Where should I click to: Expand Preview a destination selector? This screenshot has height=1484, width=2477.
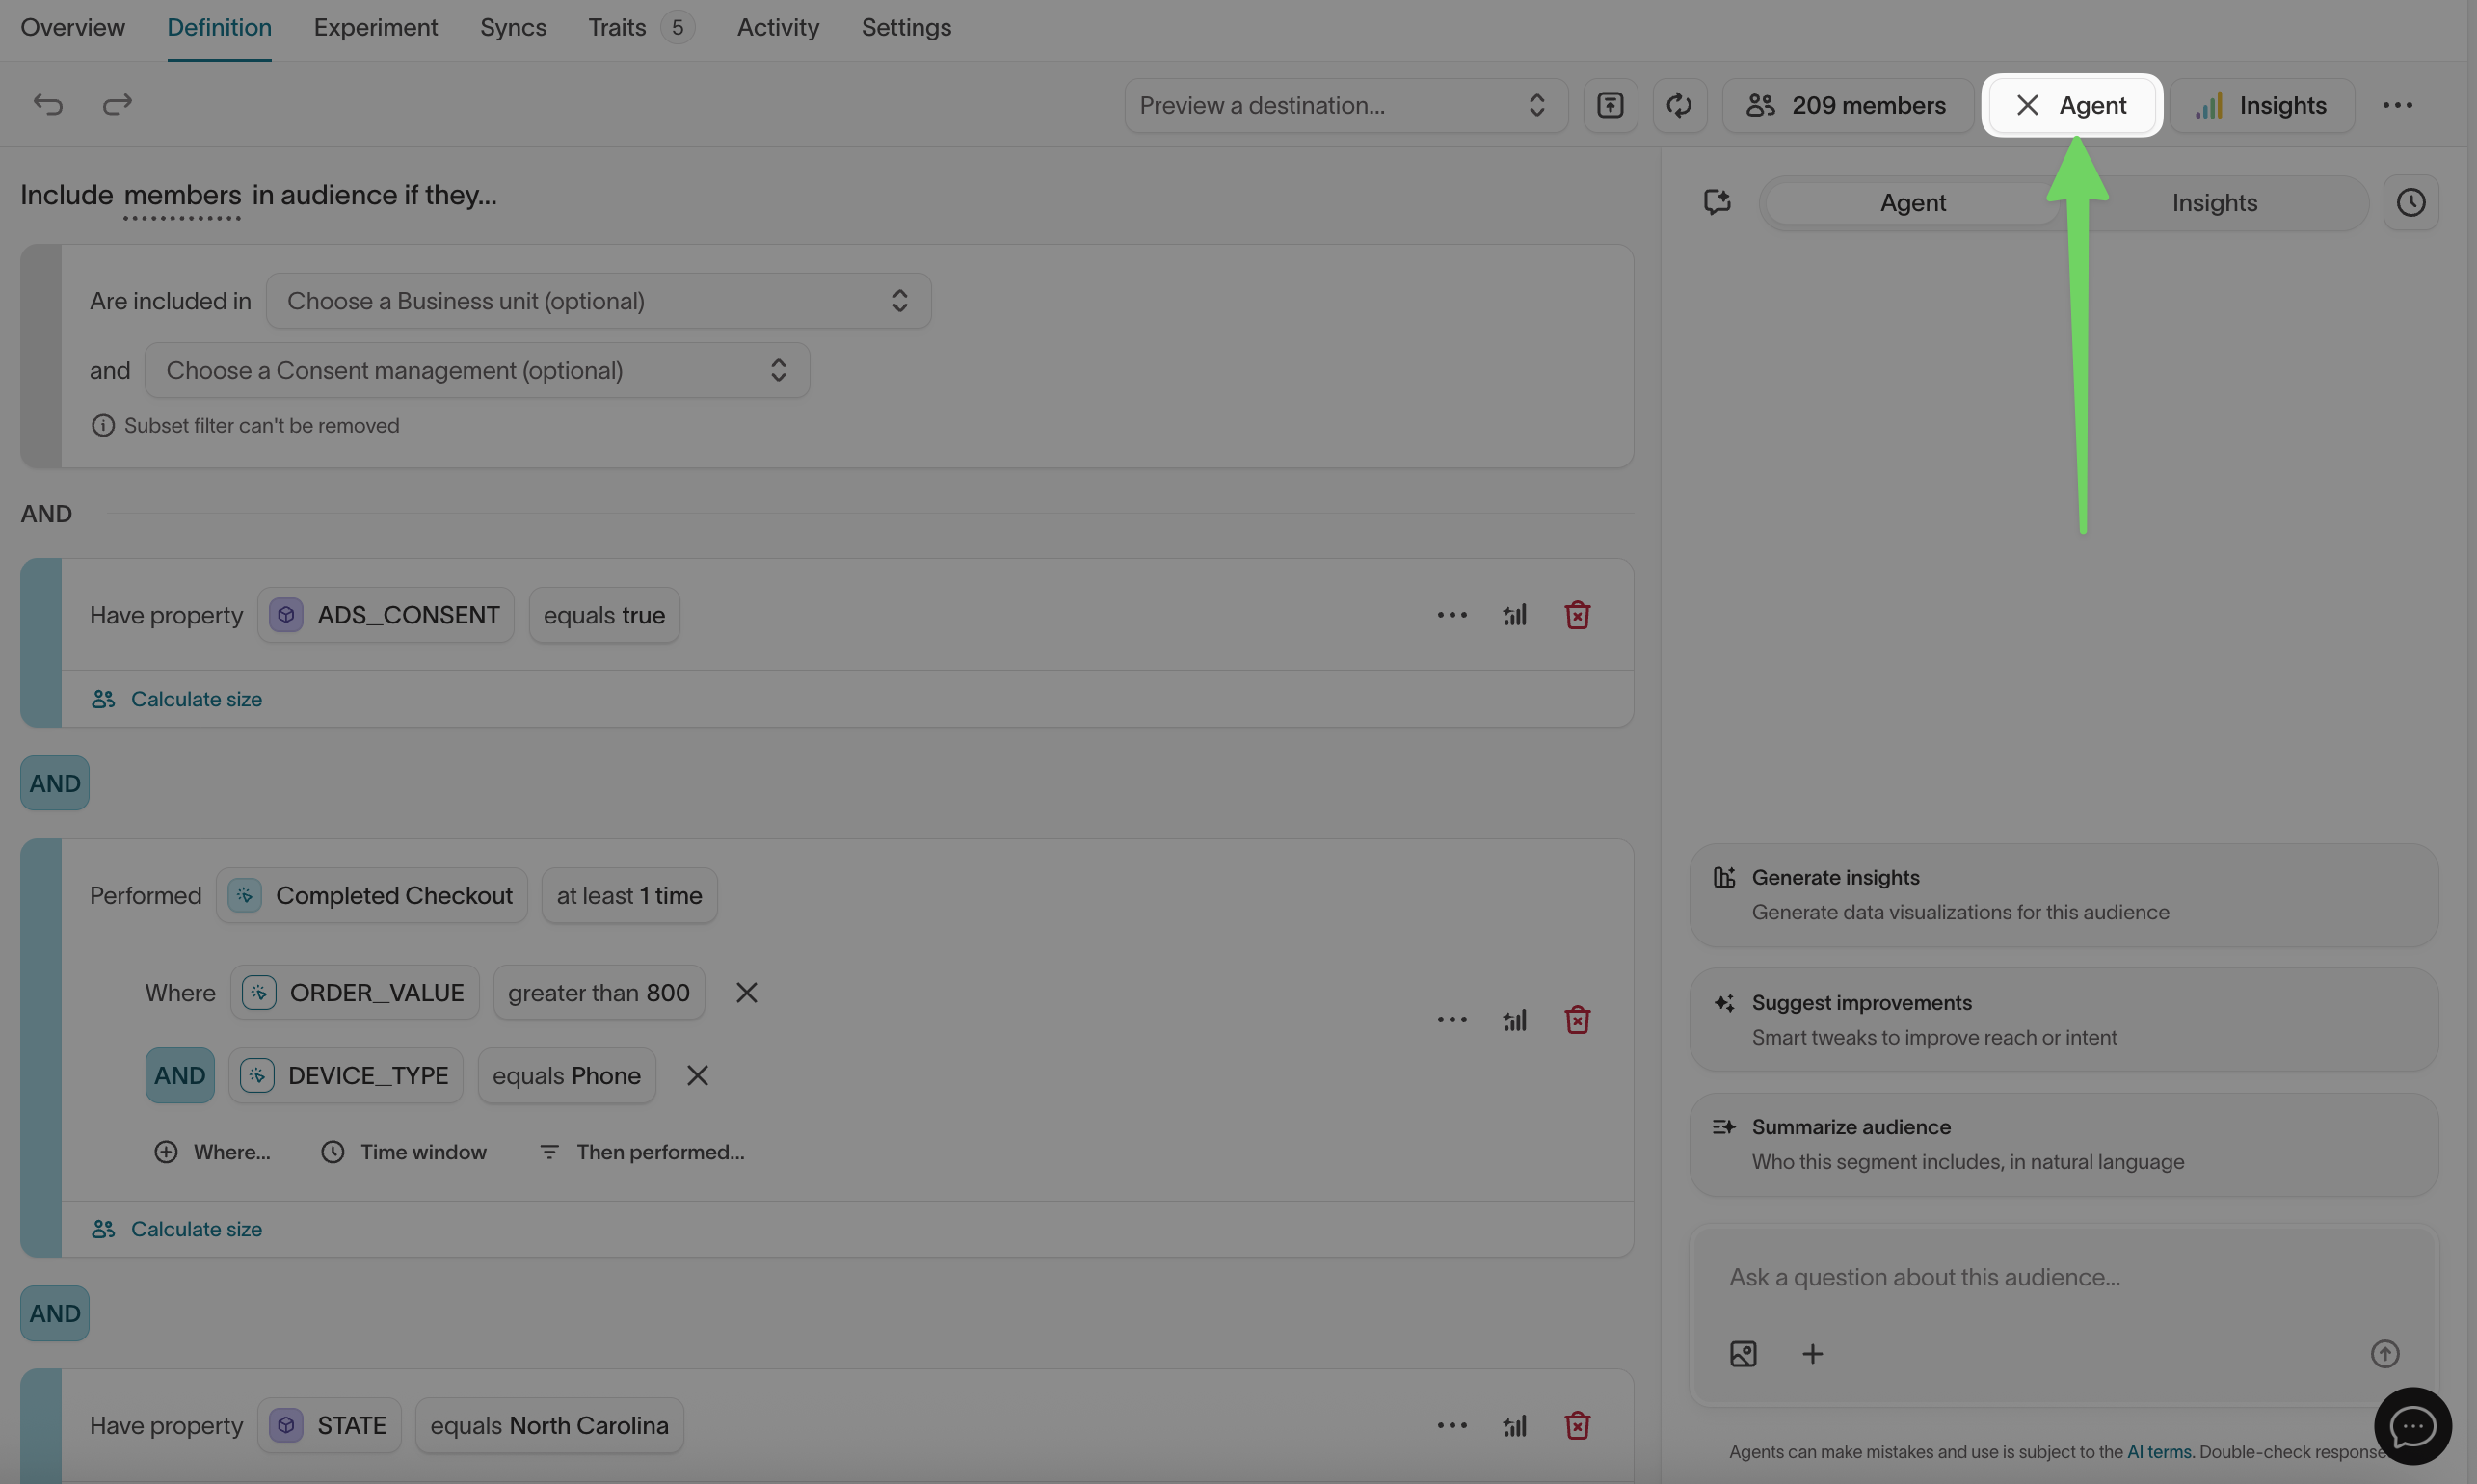(1345, 105)
